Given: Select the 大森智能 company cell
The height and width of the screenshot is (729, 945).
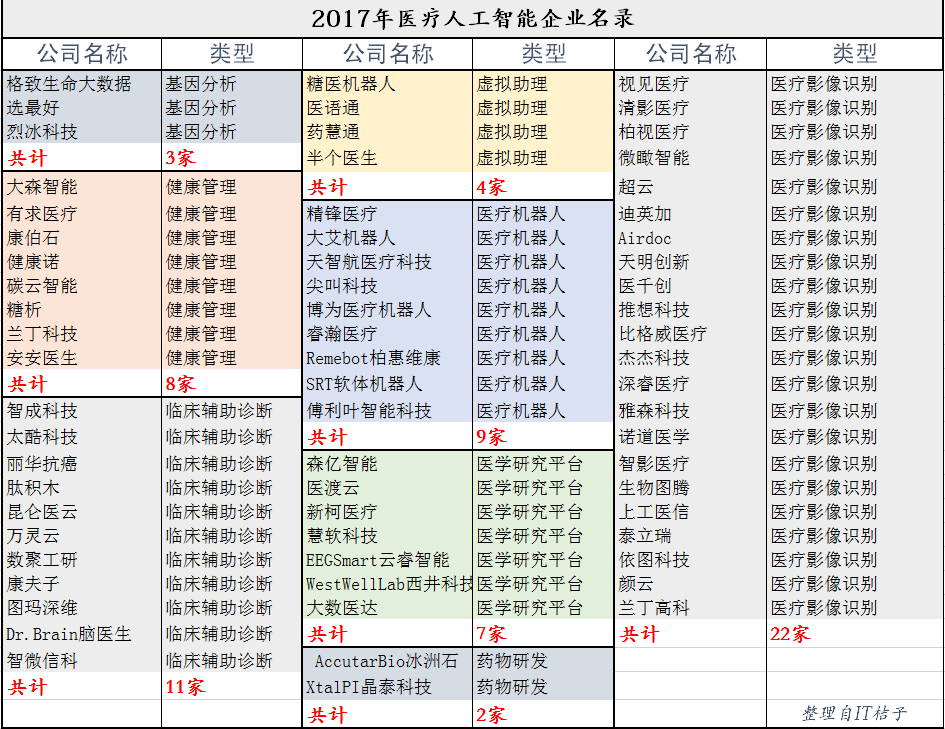Looking at the screenshot, I should pos(42,187).
